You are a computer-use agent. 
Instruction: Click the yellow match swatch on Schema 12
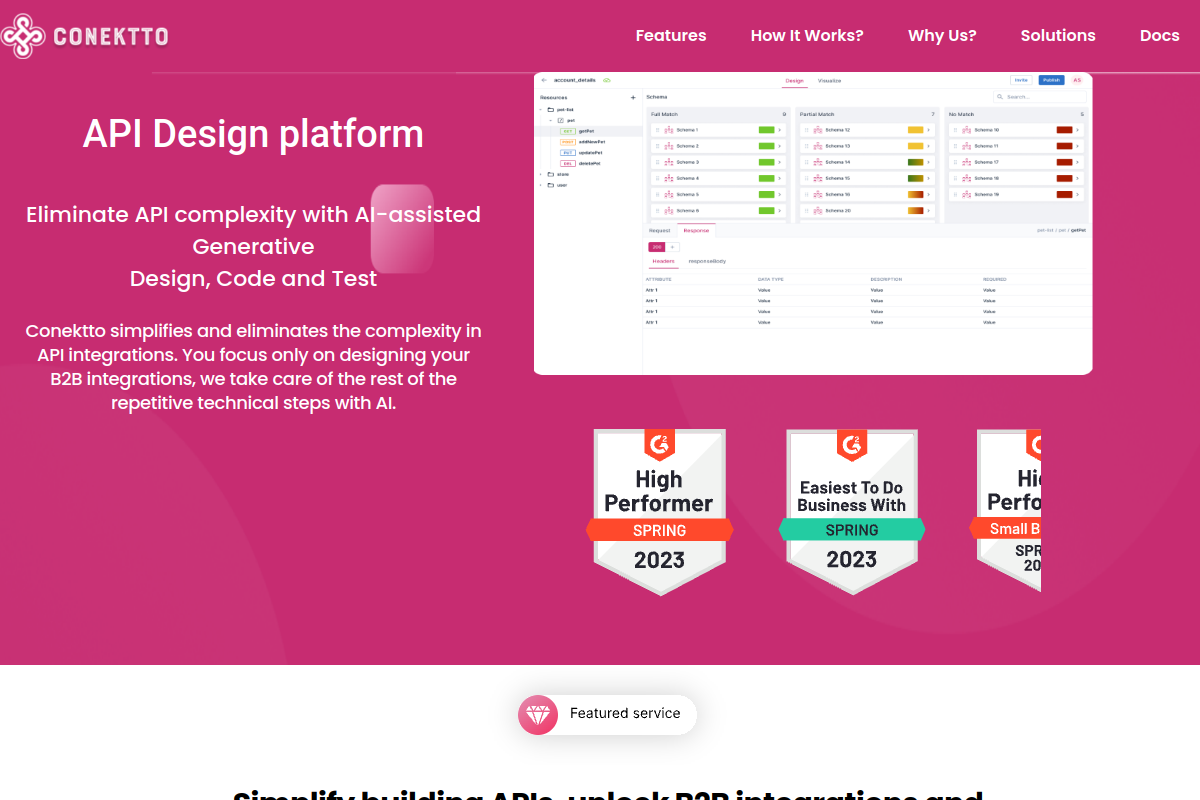tap(915, 130)
